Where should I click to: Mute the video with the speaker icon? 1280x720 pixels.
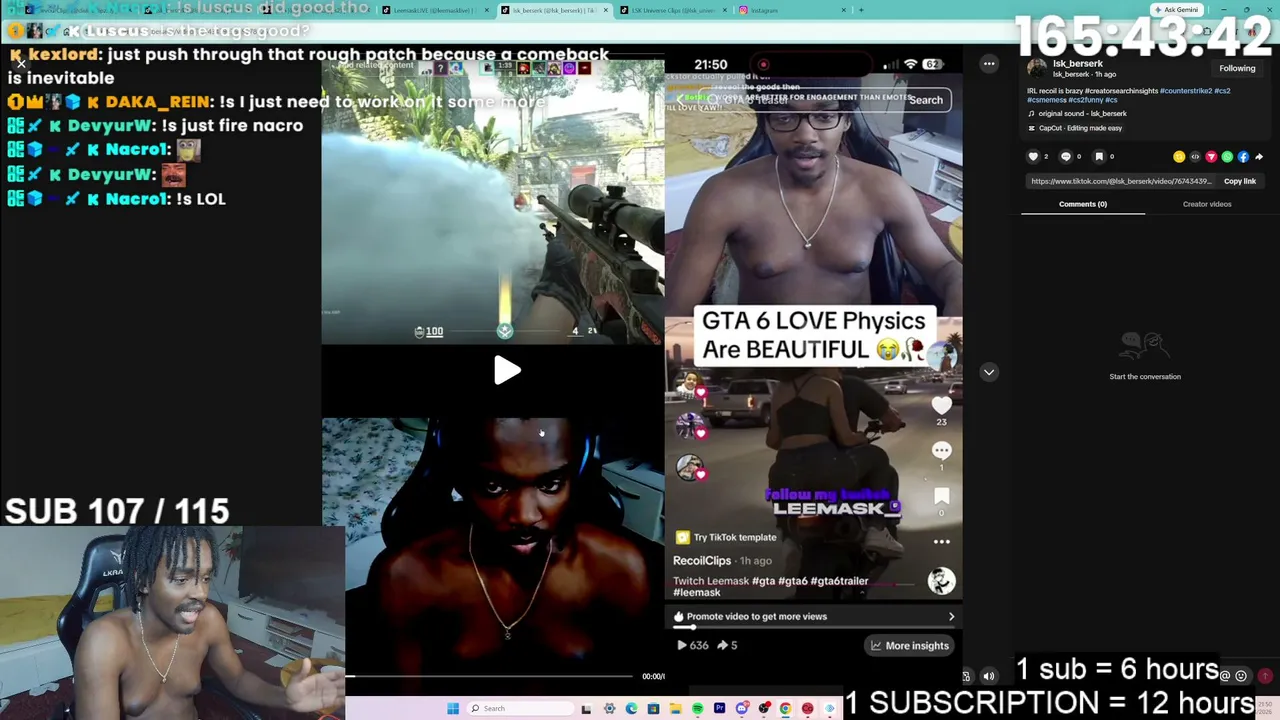tap(989, 676)
